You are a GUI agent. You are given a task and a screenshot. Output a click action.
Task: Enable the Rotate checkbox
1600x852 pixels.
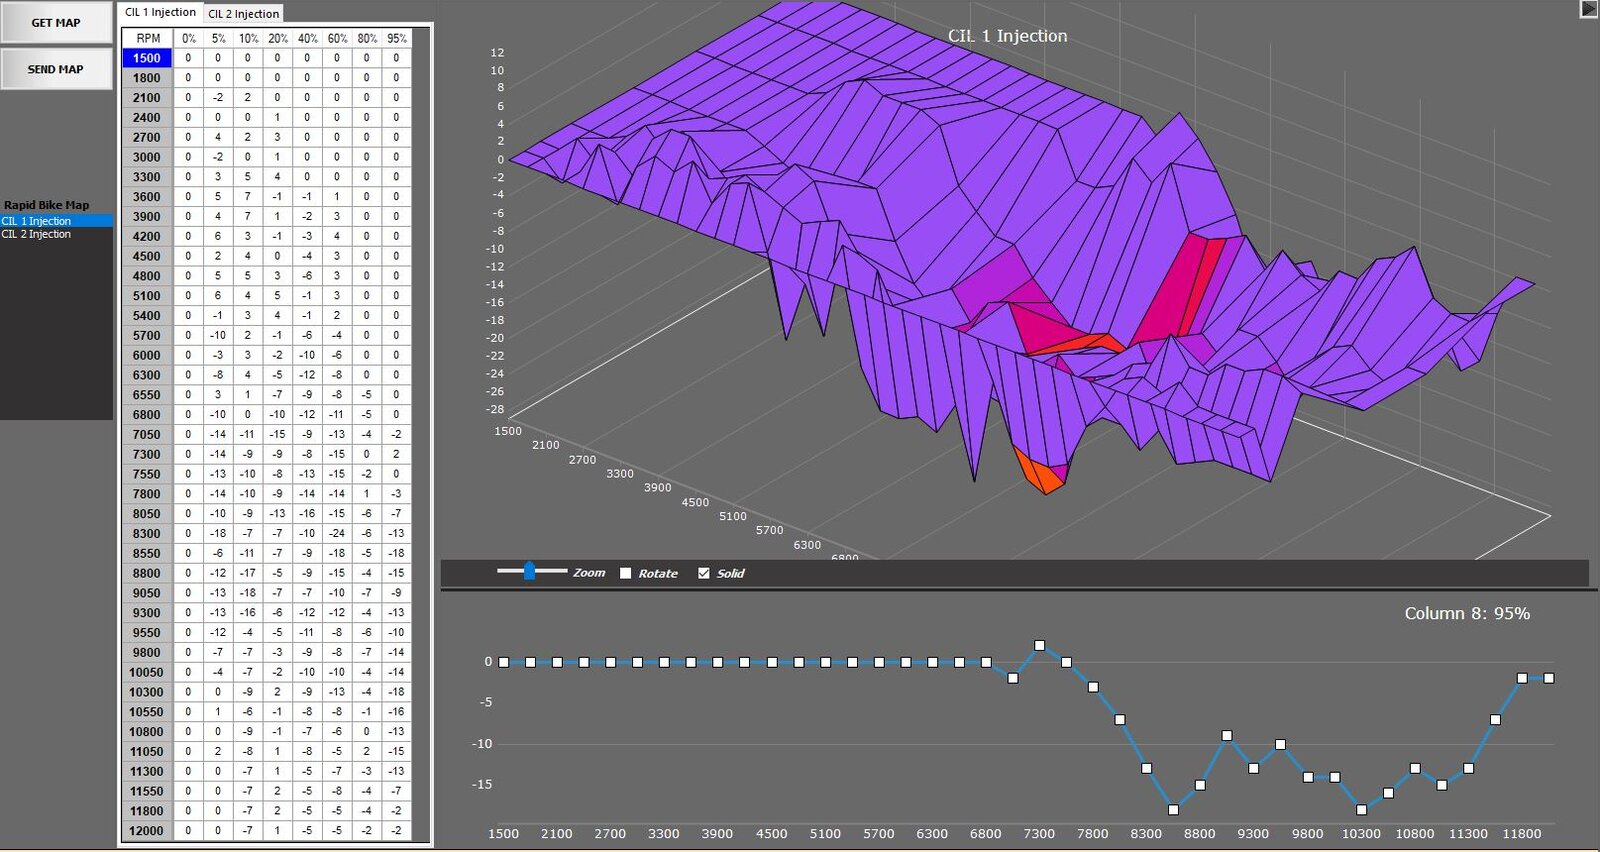[x=626, y=573]
